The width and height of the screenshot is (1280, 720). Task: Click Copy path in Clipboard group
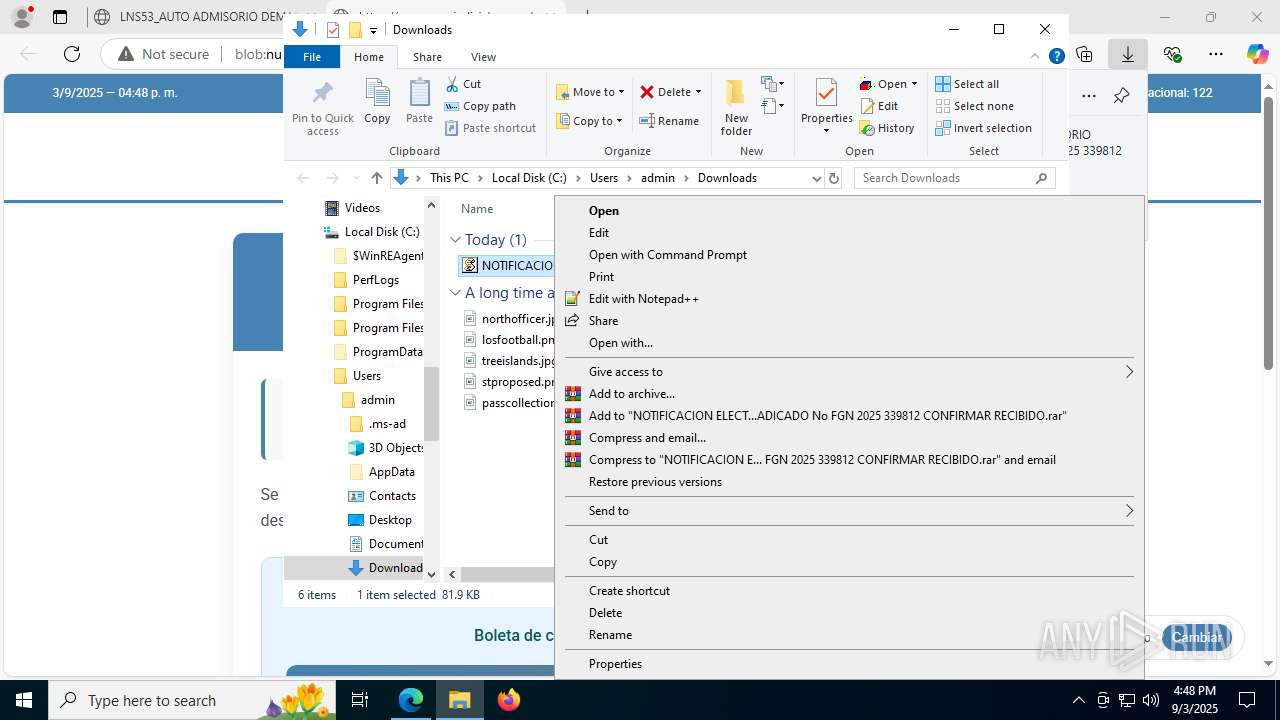[480, 106]
